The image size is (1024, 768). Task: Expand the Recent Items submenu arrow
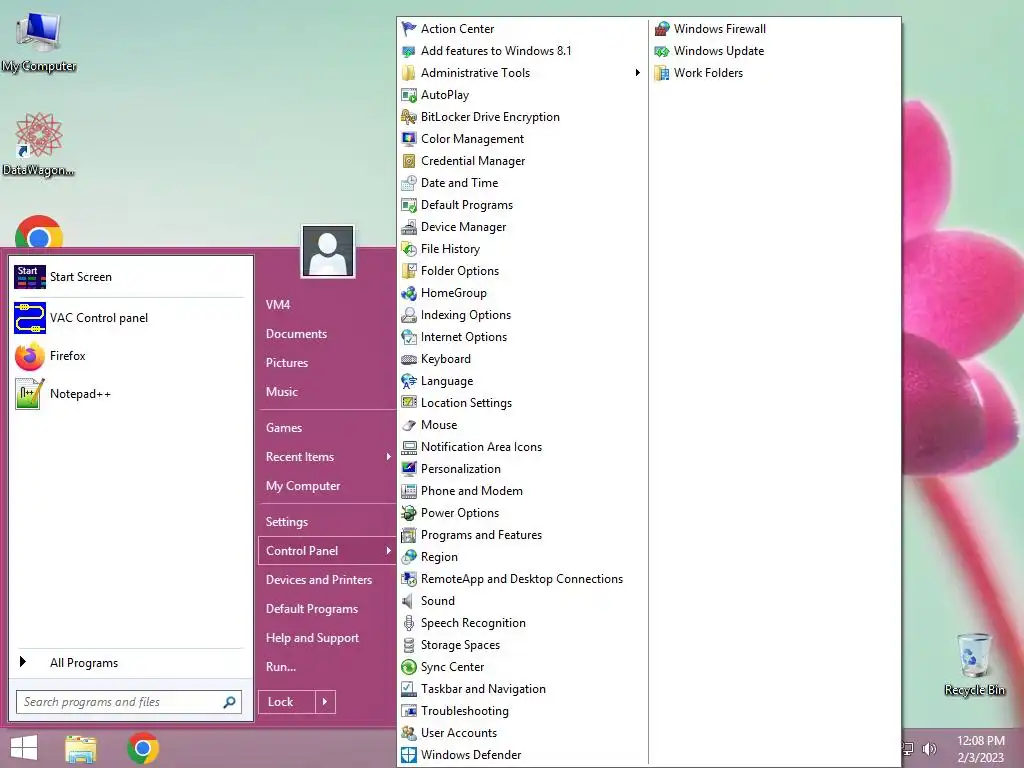point(388,456)
